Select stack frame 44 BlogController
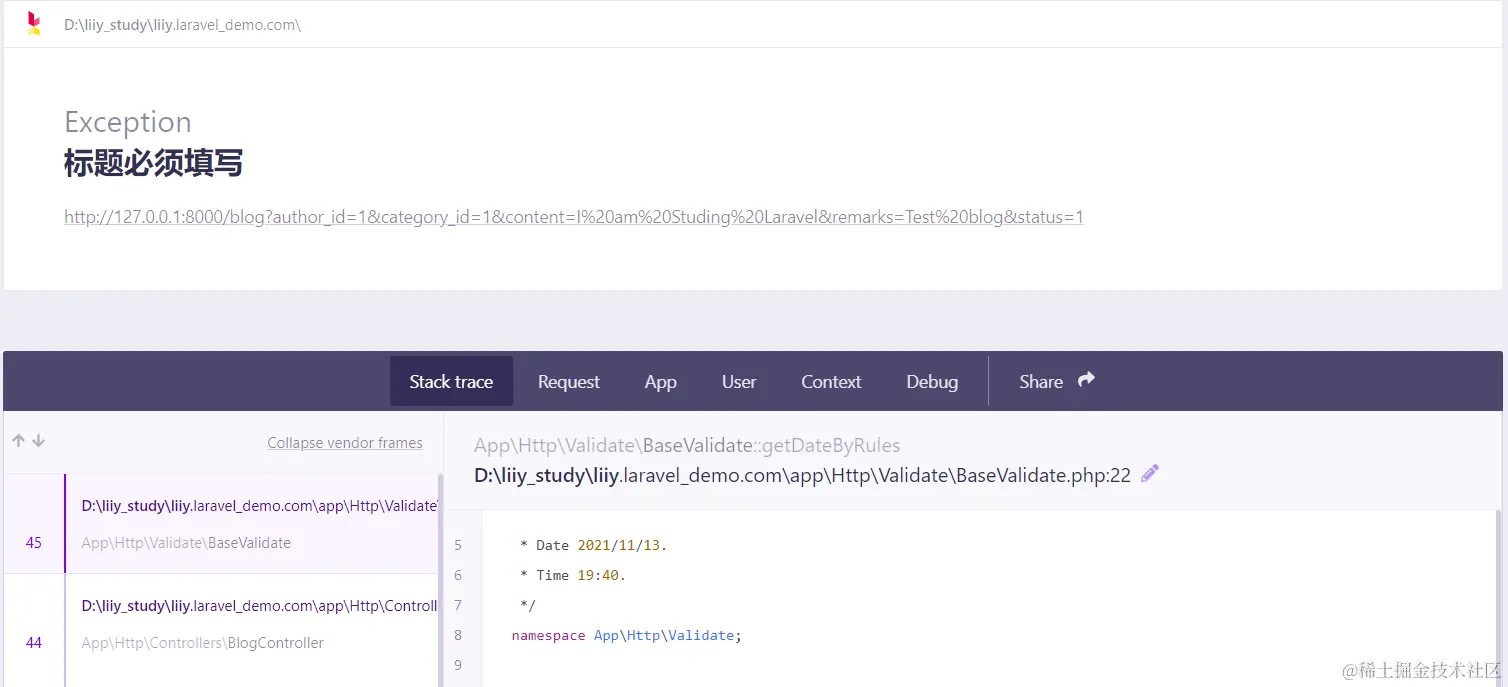The width and height of the screenshot is (1508, 687). point(250,623)
